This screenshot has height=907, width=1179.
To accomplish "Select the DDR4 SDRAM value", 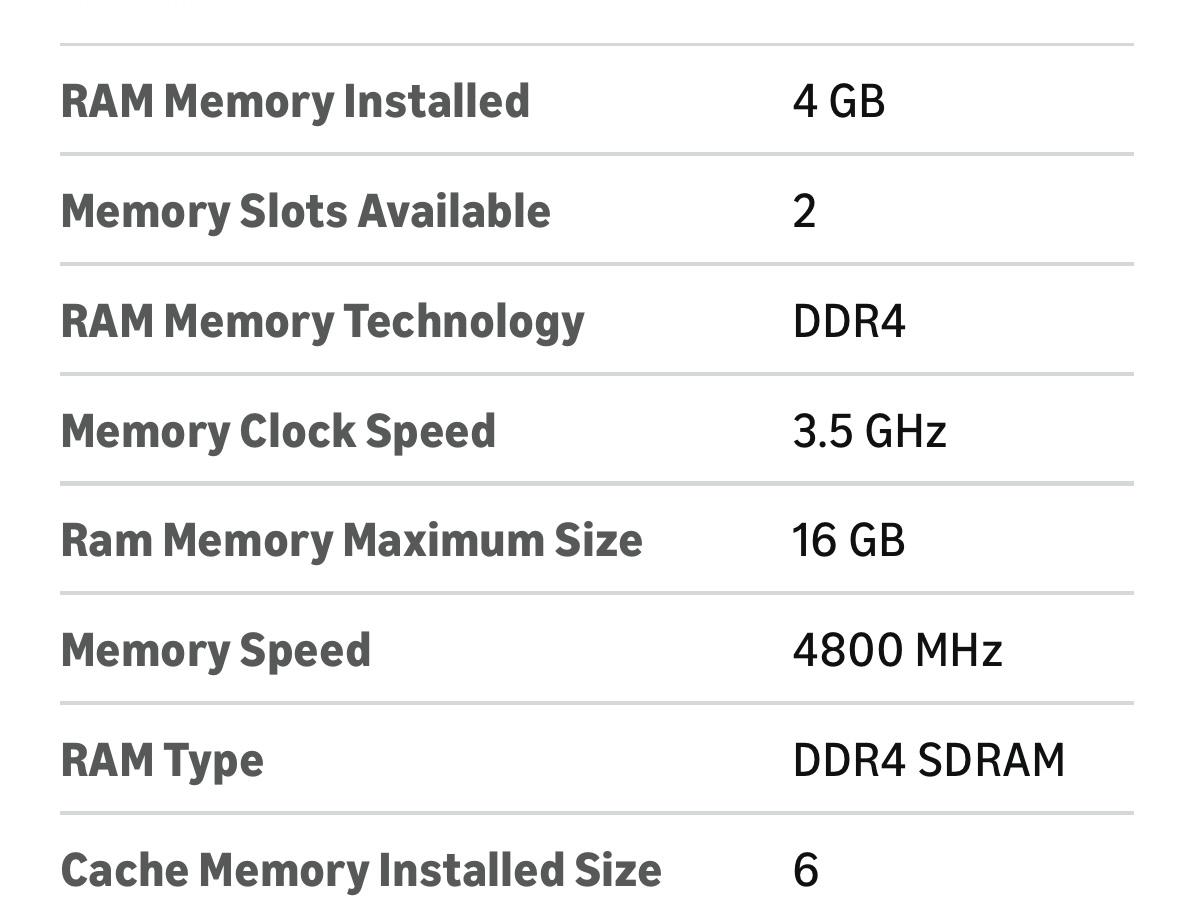I will point(928,761).
